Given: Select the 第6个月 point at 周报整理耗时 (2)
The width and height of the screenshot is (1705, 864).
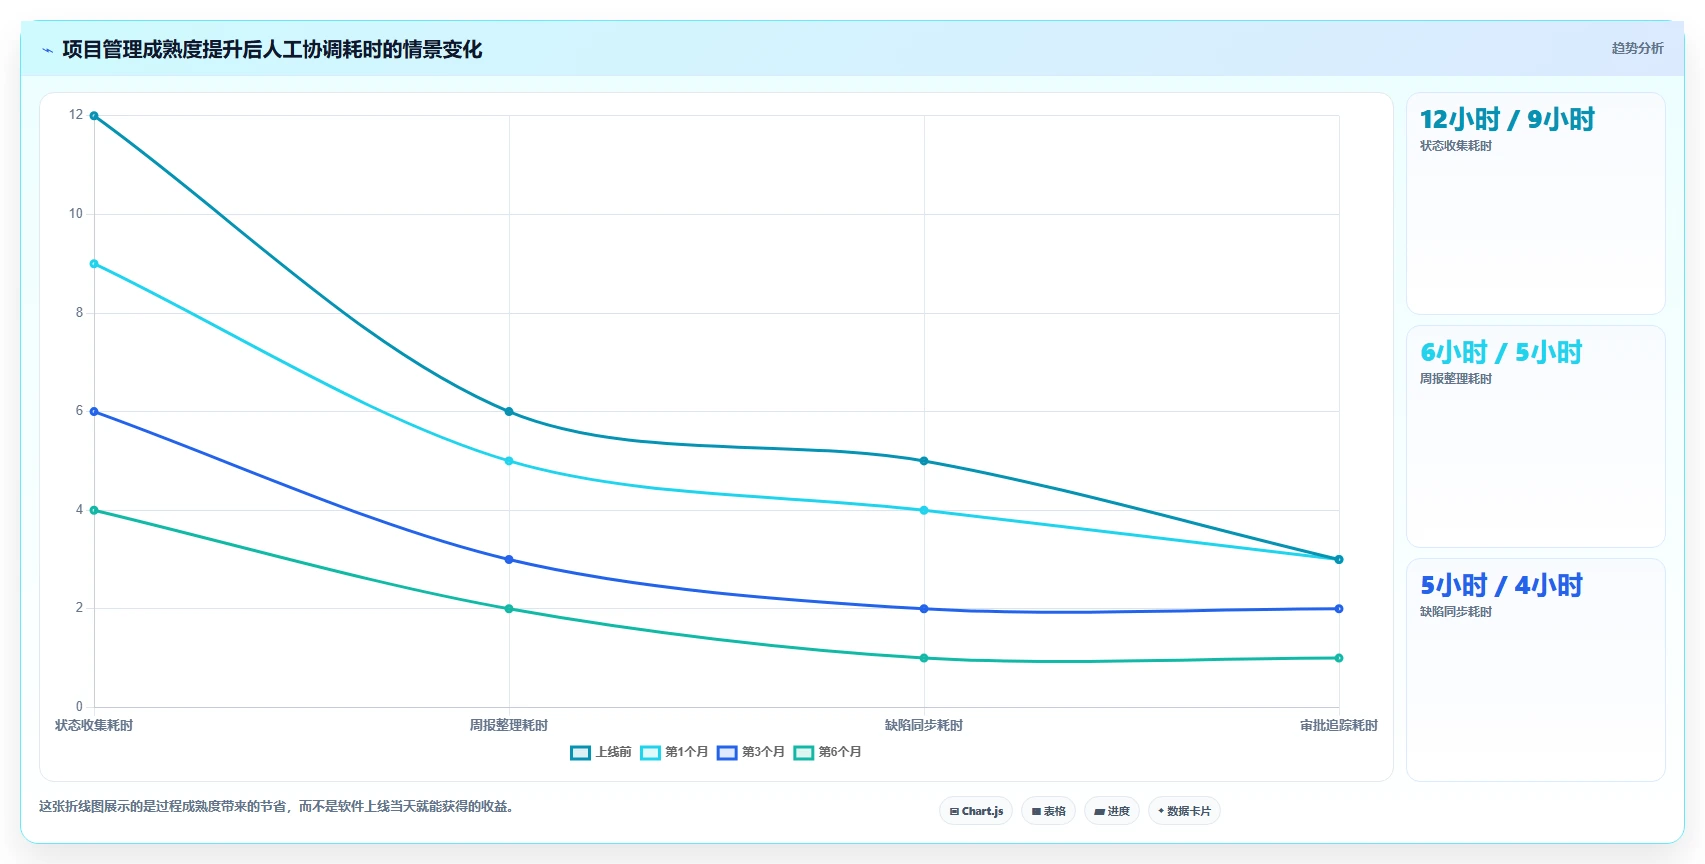Looking at the screenshot, I should pos(509,609).
